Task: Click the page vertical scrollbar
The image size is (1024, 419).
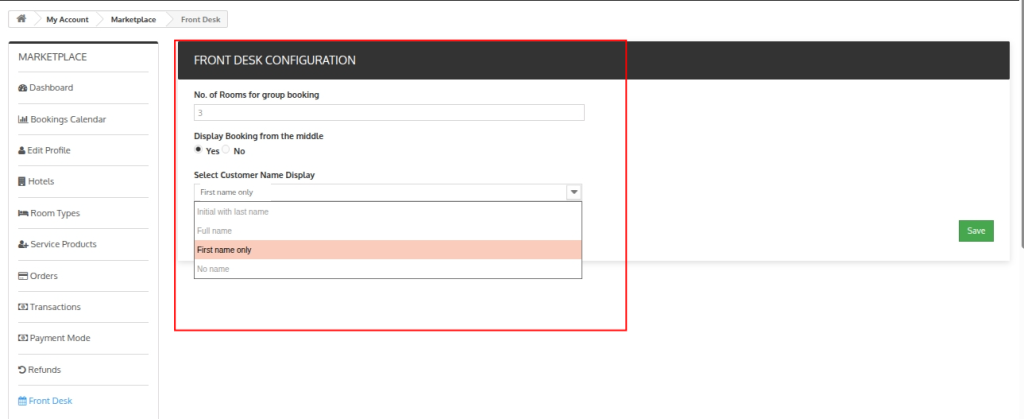Action: tap(1021, 124)
